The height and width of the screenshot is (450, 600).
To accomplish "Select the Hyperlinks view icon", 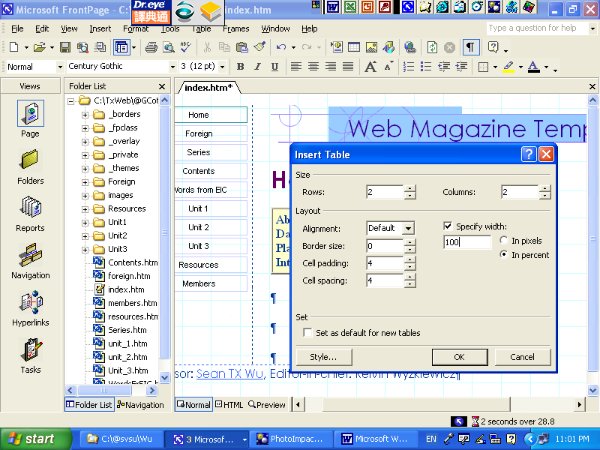I will pyautogui.click(x=30, y=305).
